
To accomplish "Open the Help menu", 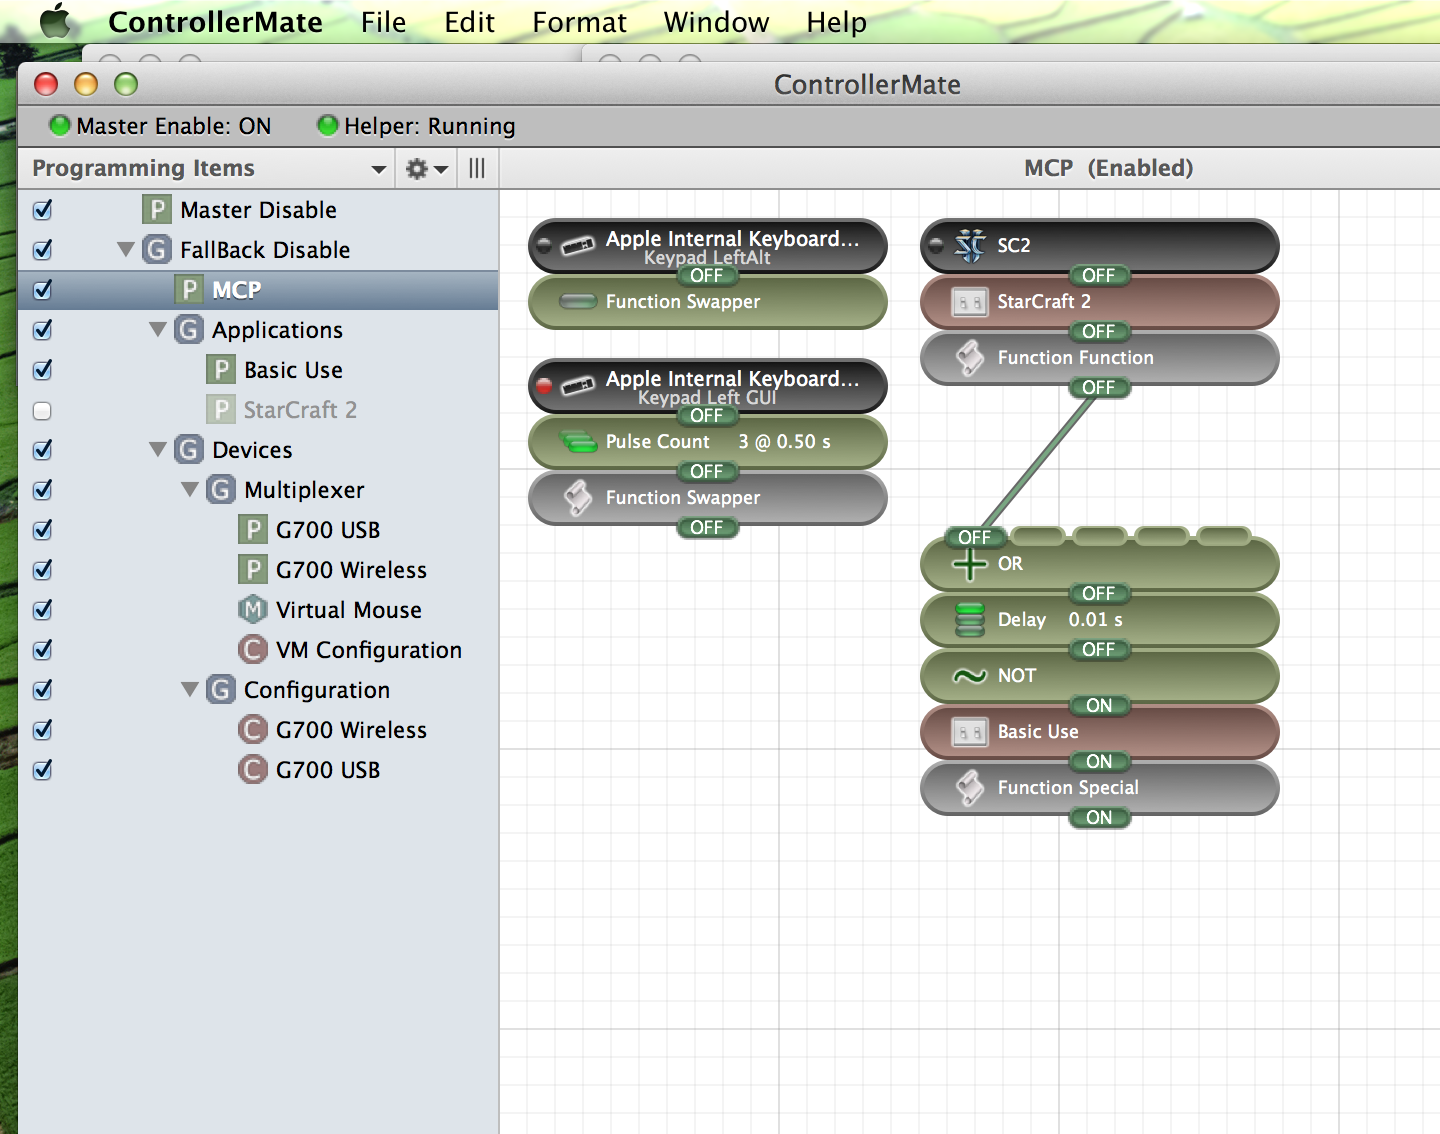I will pyautogui.click(x=836, y=22).
